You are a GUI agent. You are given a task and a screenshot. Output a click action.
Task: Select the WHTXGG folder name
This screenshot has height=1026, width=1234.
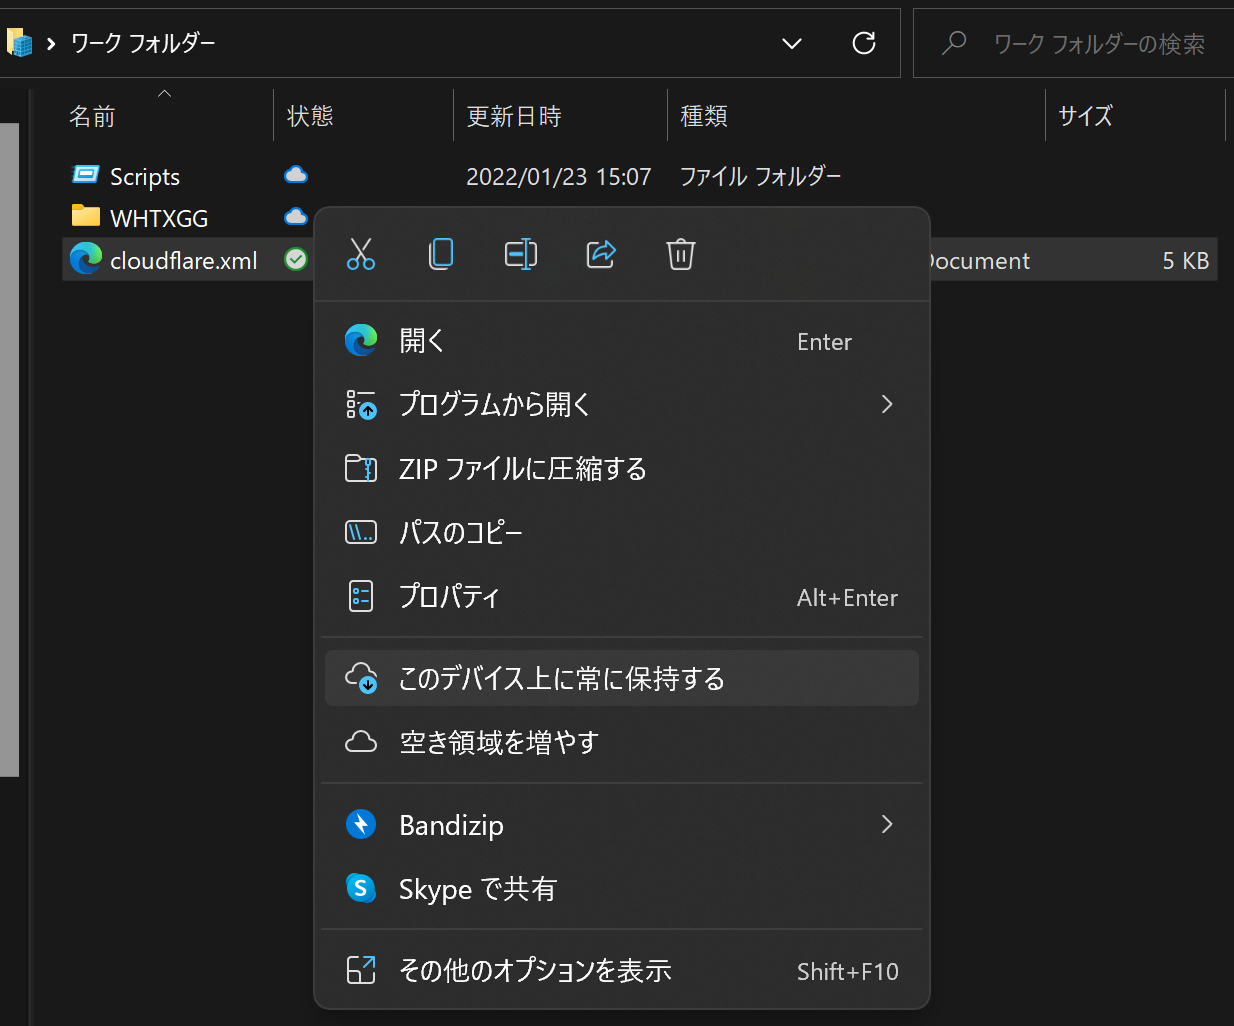[x=159, y=218]
